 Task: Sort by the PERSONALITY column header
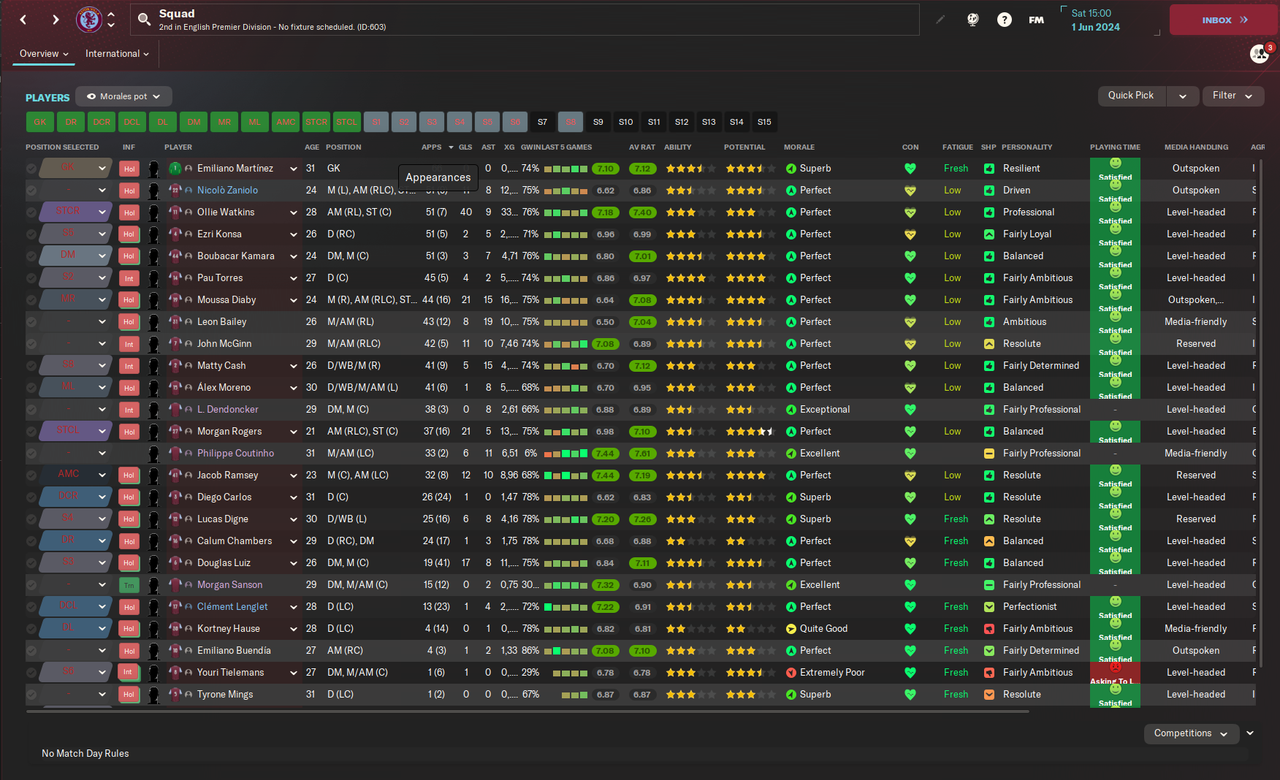tap(1027, 147)
